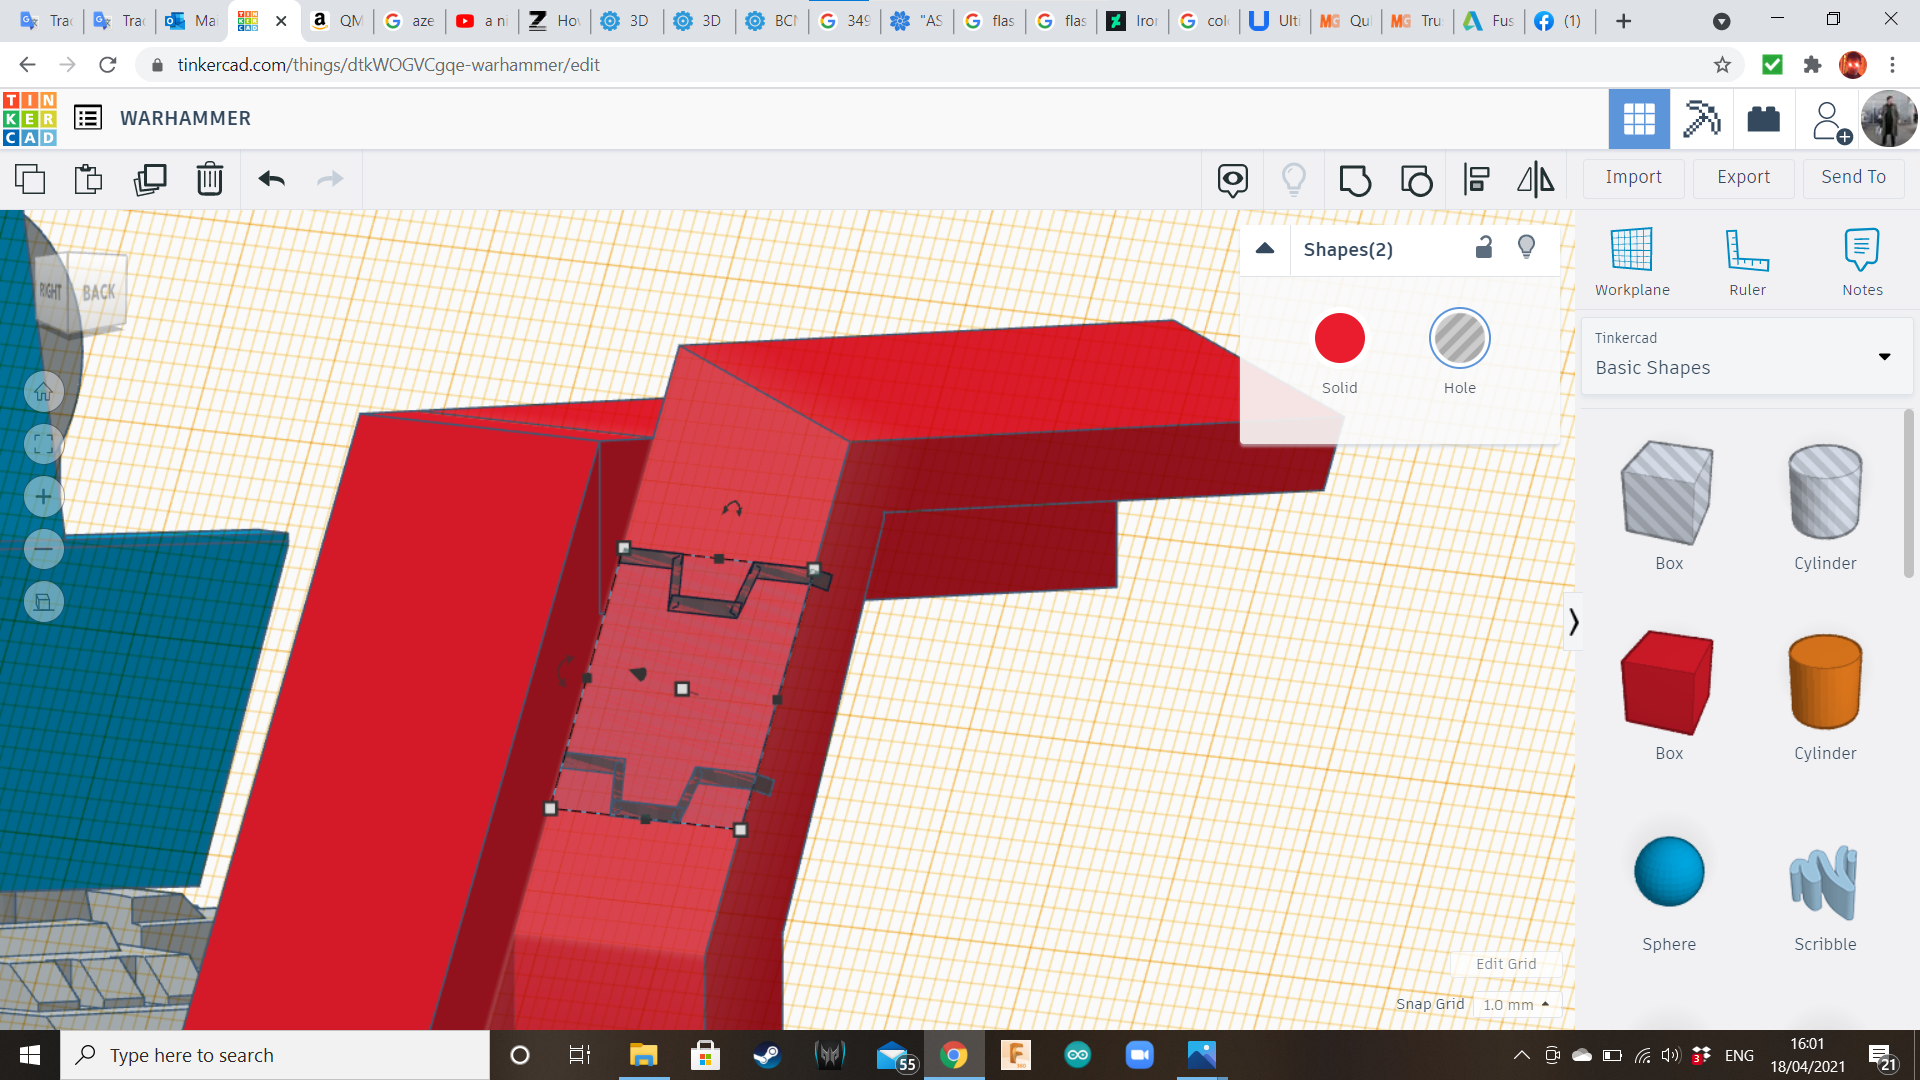Delete selection with trash icon
The image size is (1920, 1080).
(210, 179)
